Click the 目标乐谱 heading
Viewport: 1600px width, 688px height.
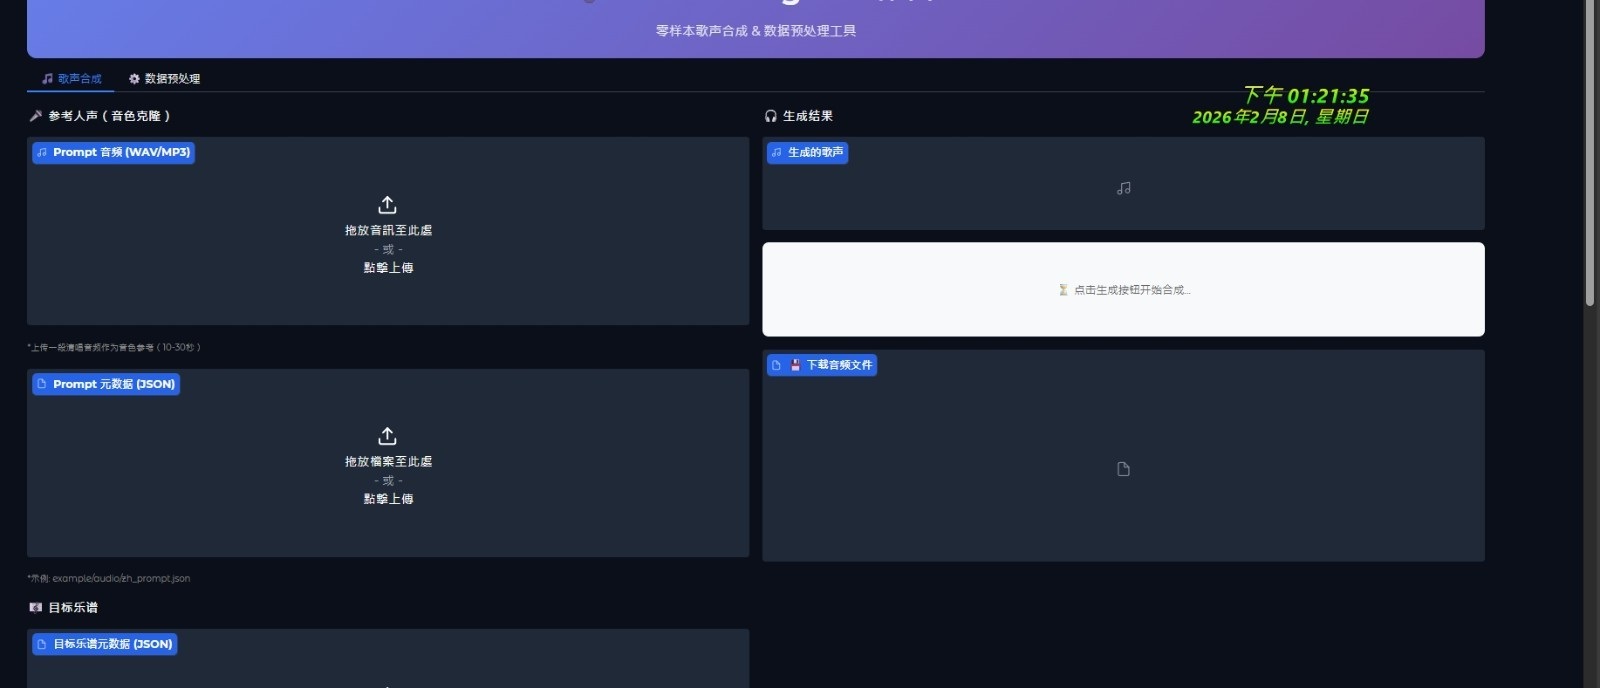[x=73, y=607]
